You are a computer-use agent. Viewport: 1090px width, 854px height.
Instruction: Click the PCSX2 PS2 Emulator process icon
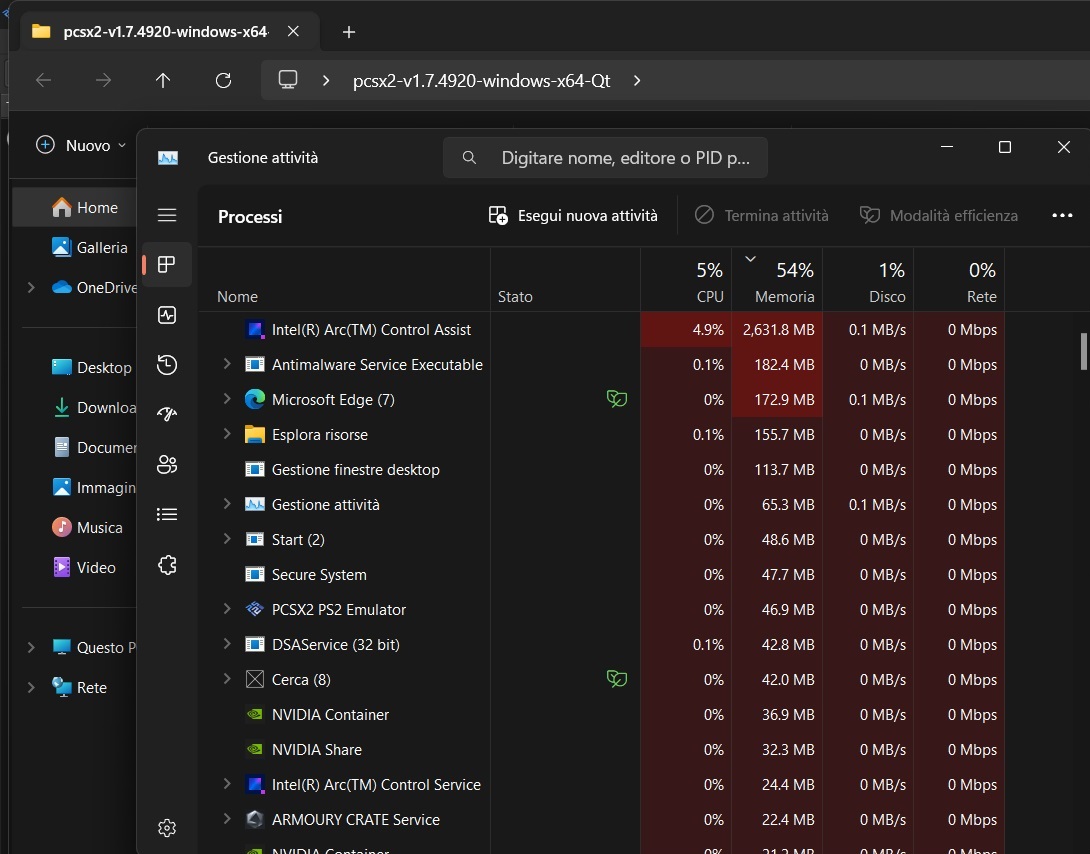pyautogui.click(x=255, y=609)
